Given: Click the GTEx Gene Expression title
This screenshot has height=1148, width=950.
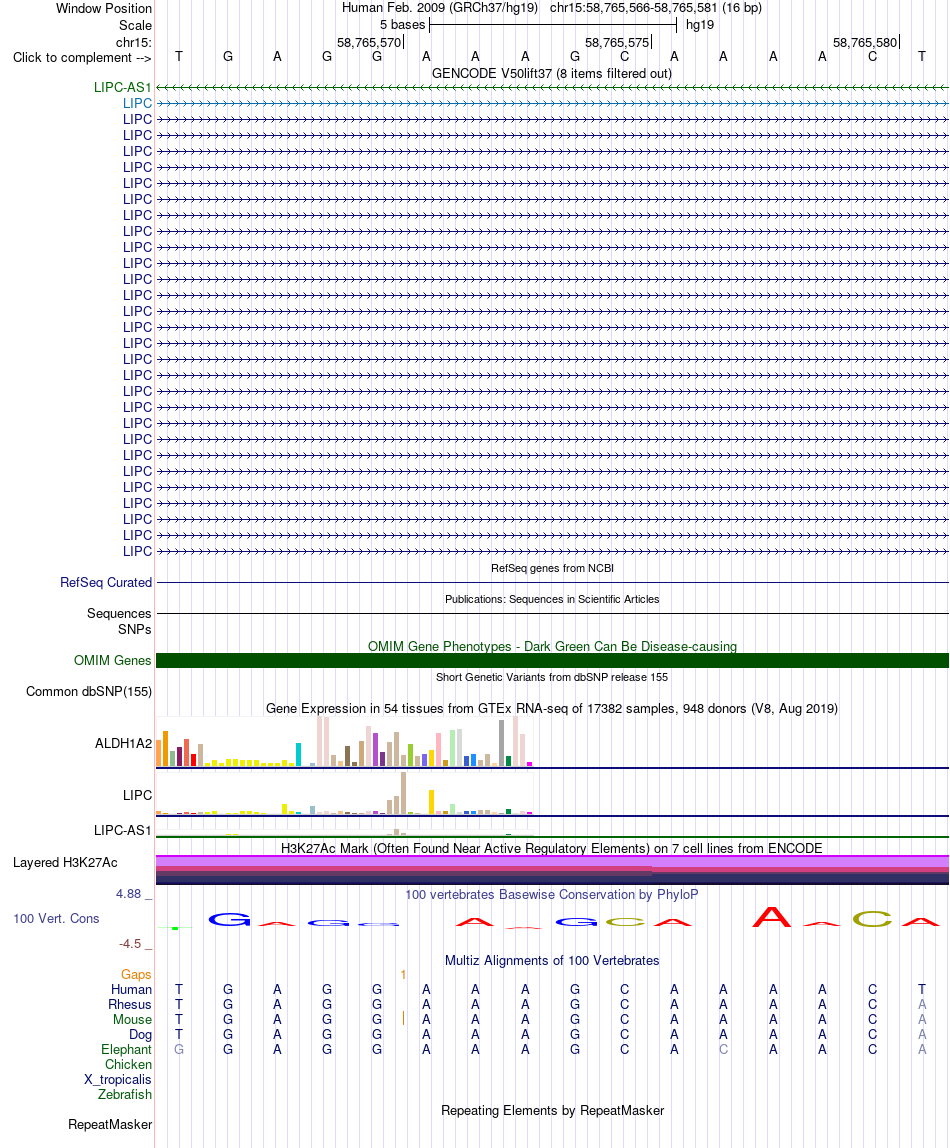Looking at the screenshot, I should (552, 708).
